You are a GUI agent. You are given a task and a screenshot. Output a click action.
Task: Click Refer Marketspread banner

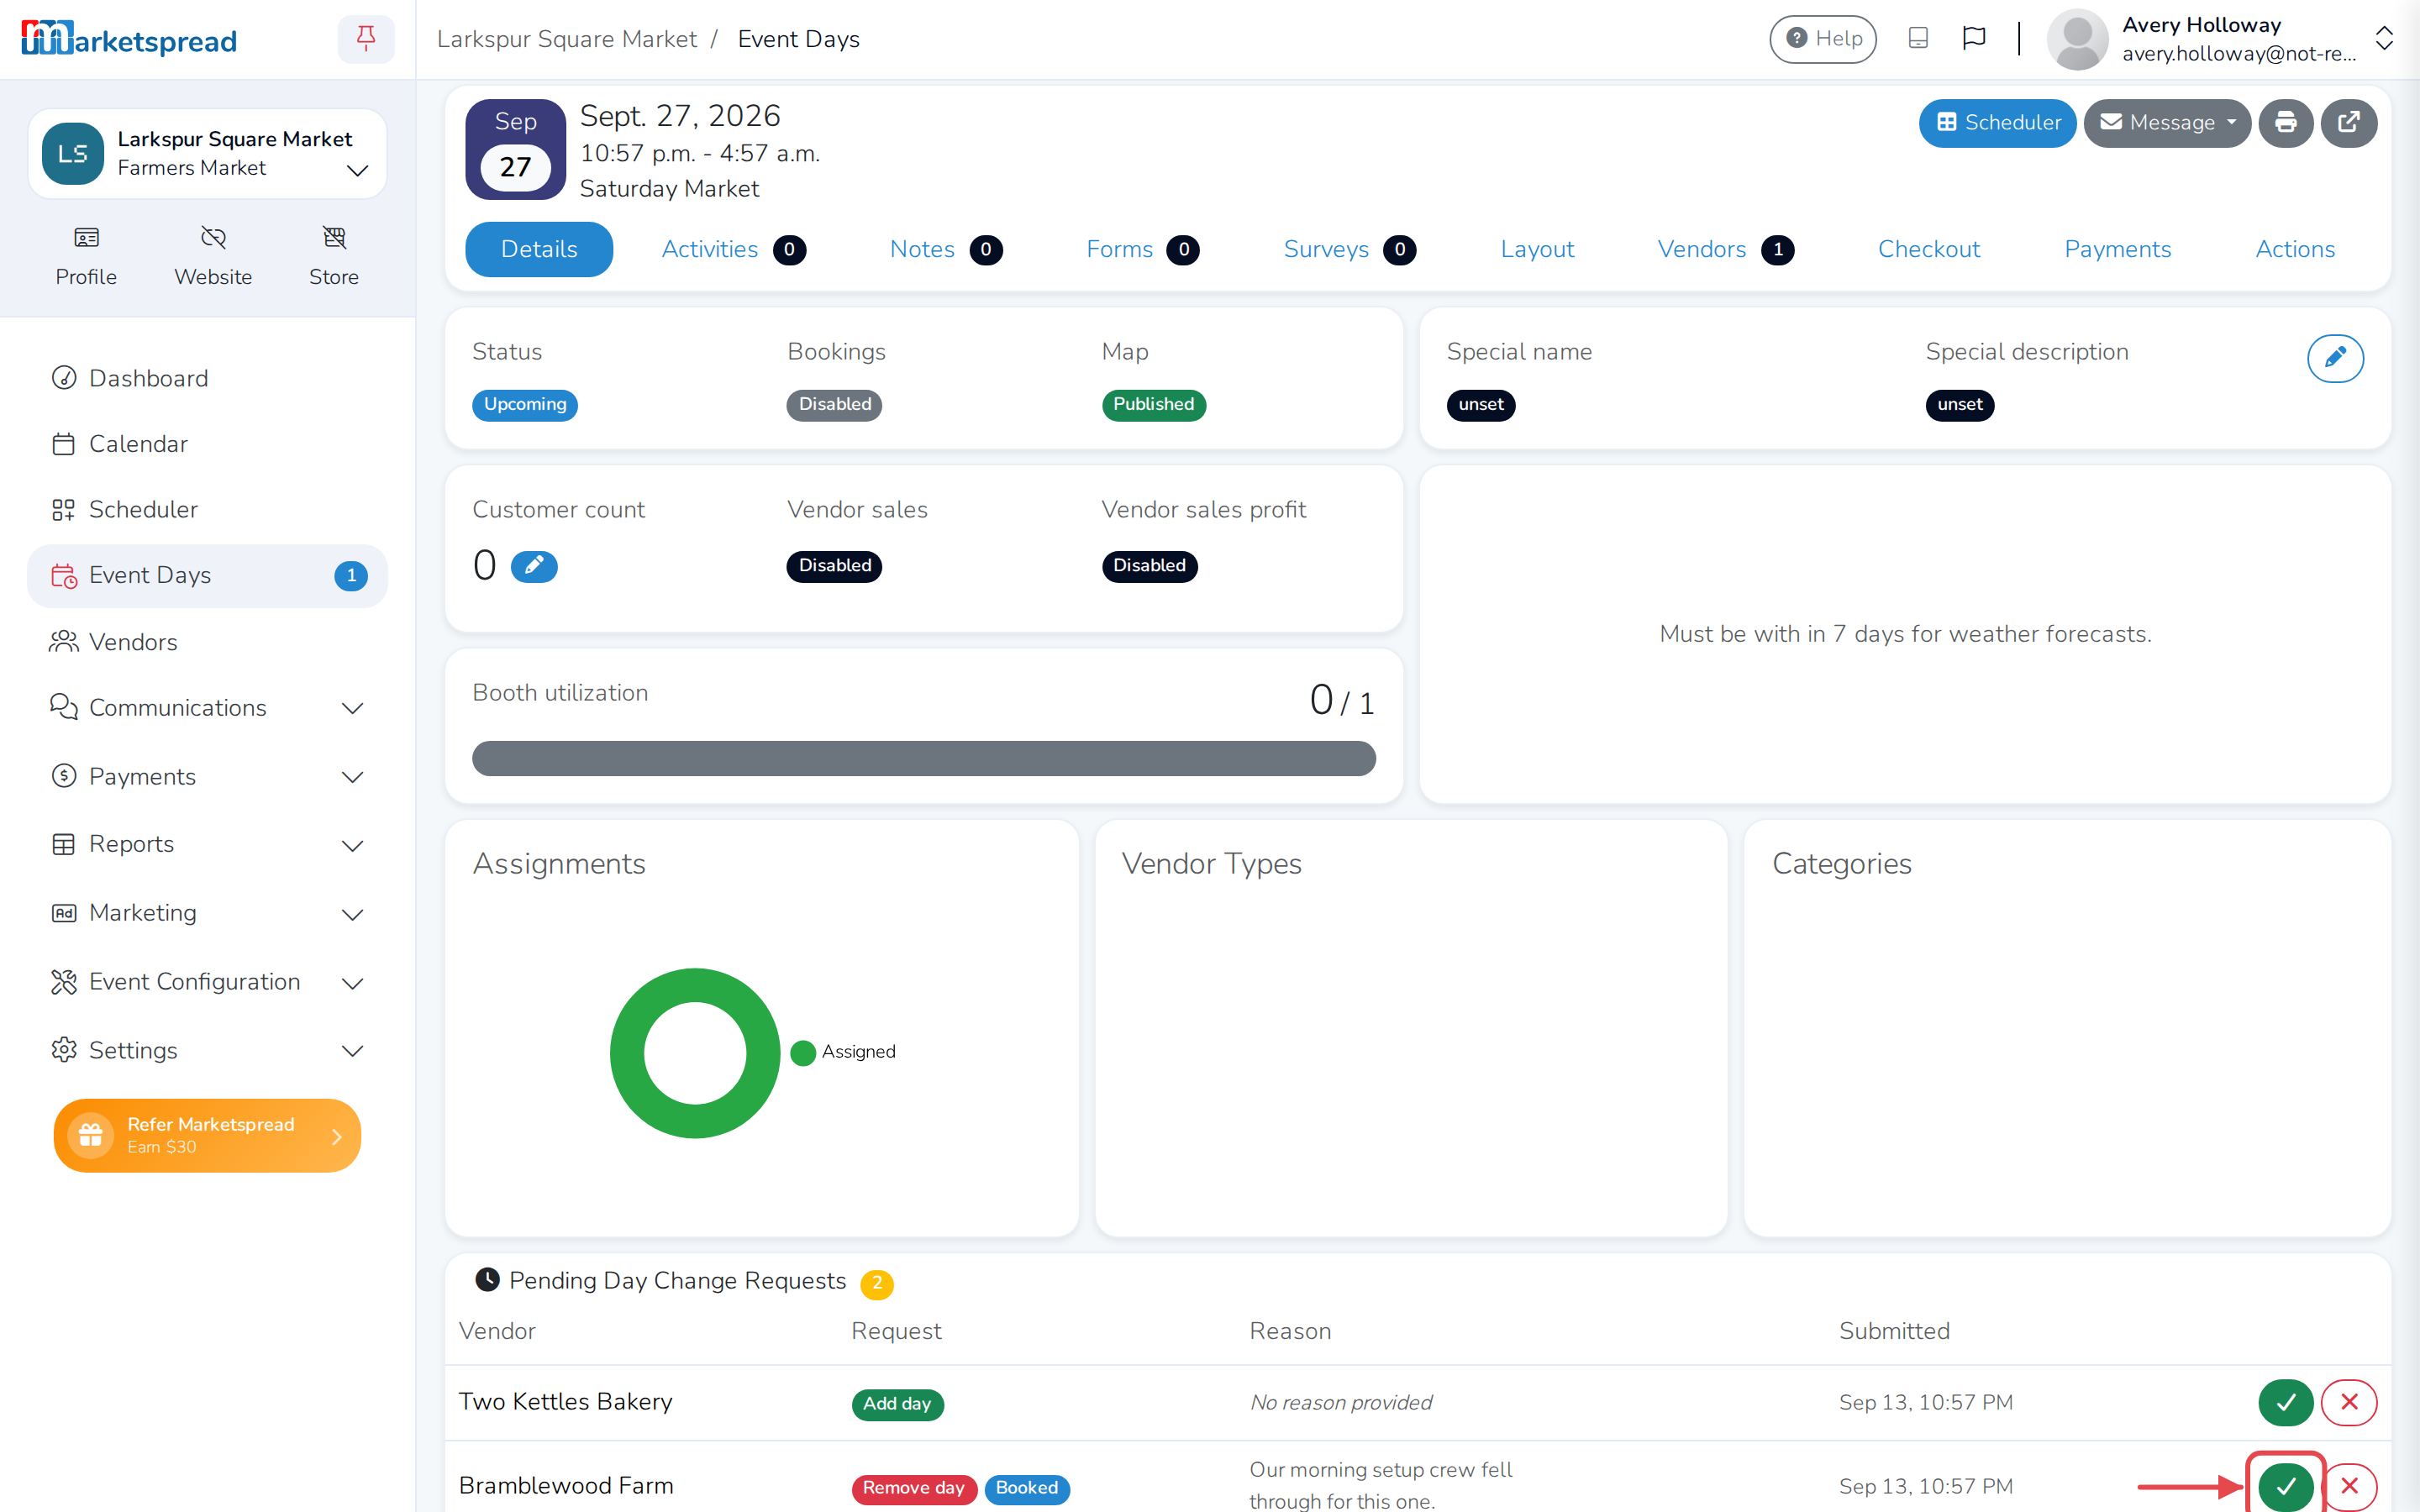tap(207, 1135)
